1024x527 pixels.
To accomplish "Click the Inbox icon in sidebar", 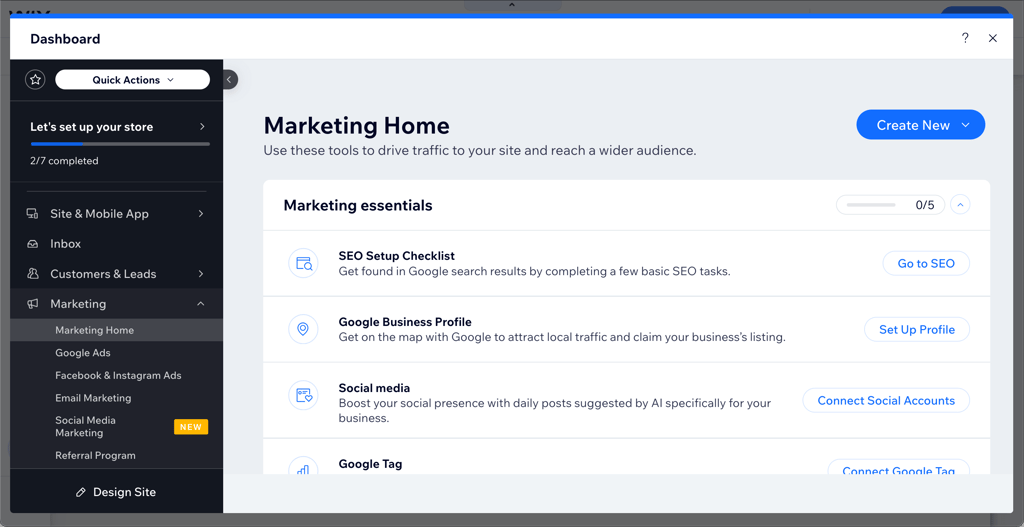I will click(x=32, y=244).
